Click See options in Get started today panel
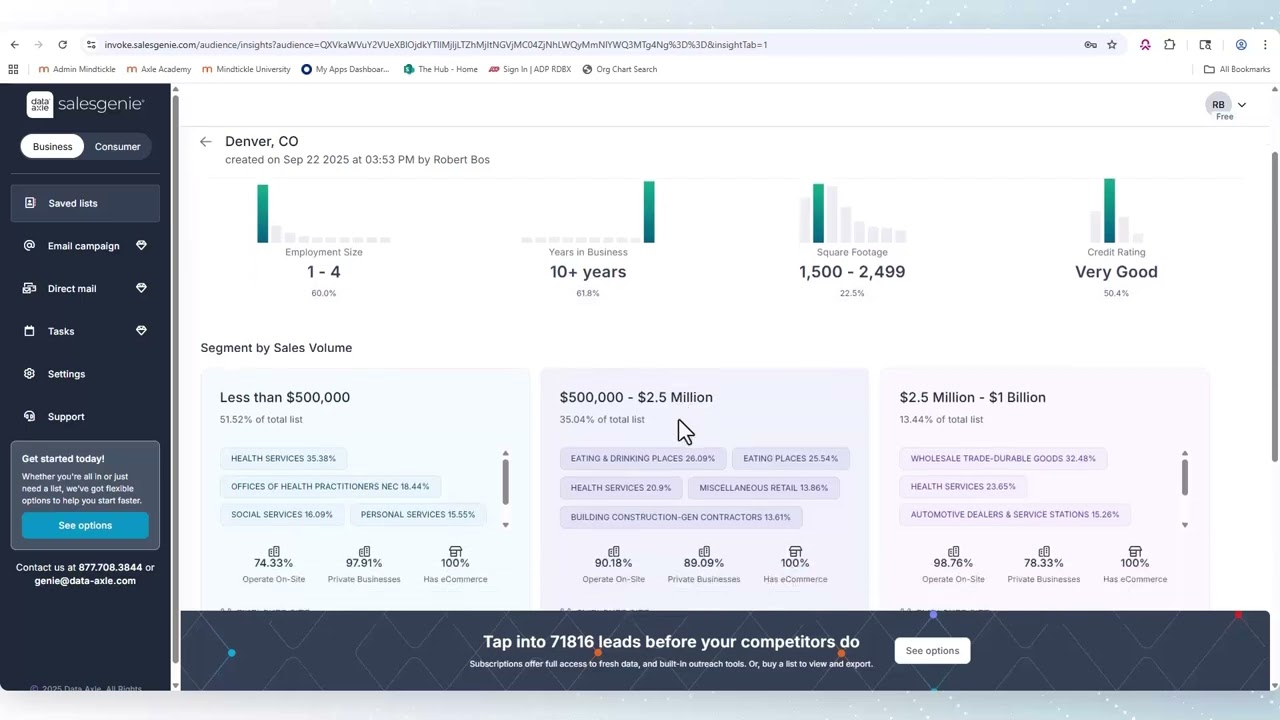Image resolution: width=1280 pixels, height=720 pixels. point(85,525)
